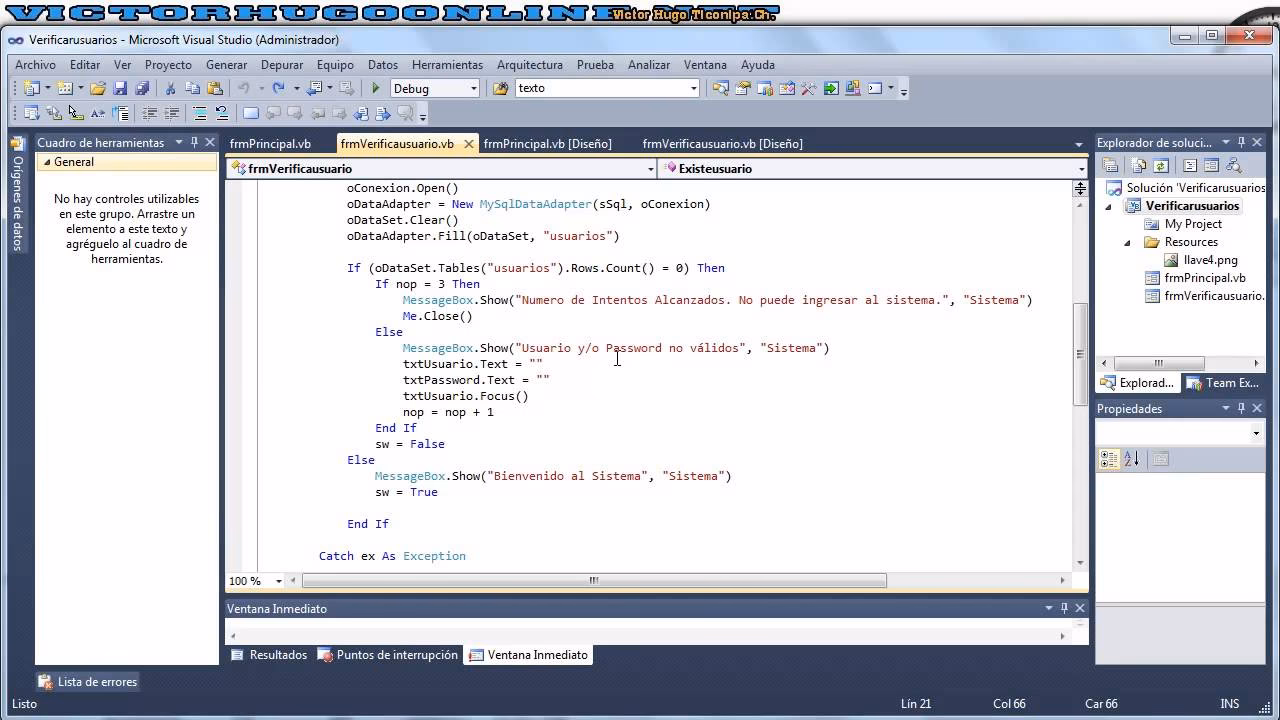
Task: Open the texto search combo box dropdown
Action: [x=693, y=88]
